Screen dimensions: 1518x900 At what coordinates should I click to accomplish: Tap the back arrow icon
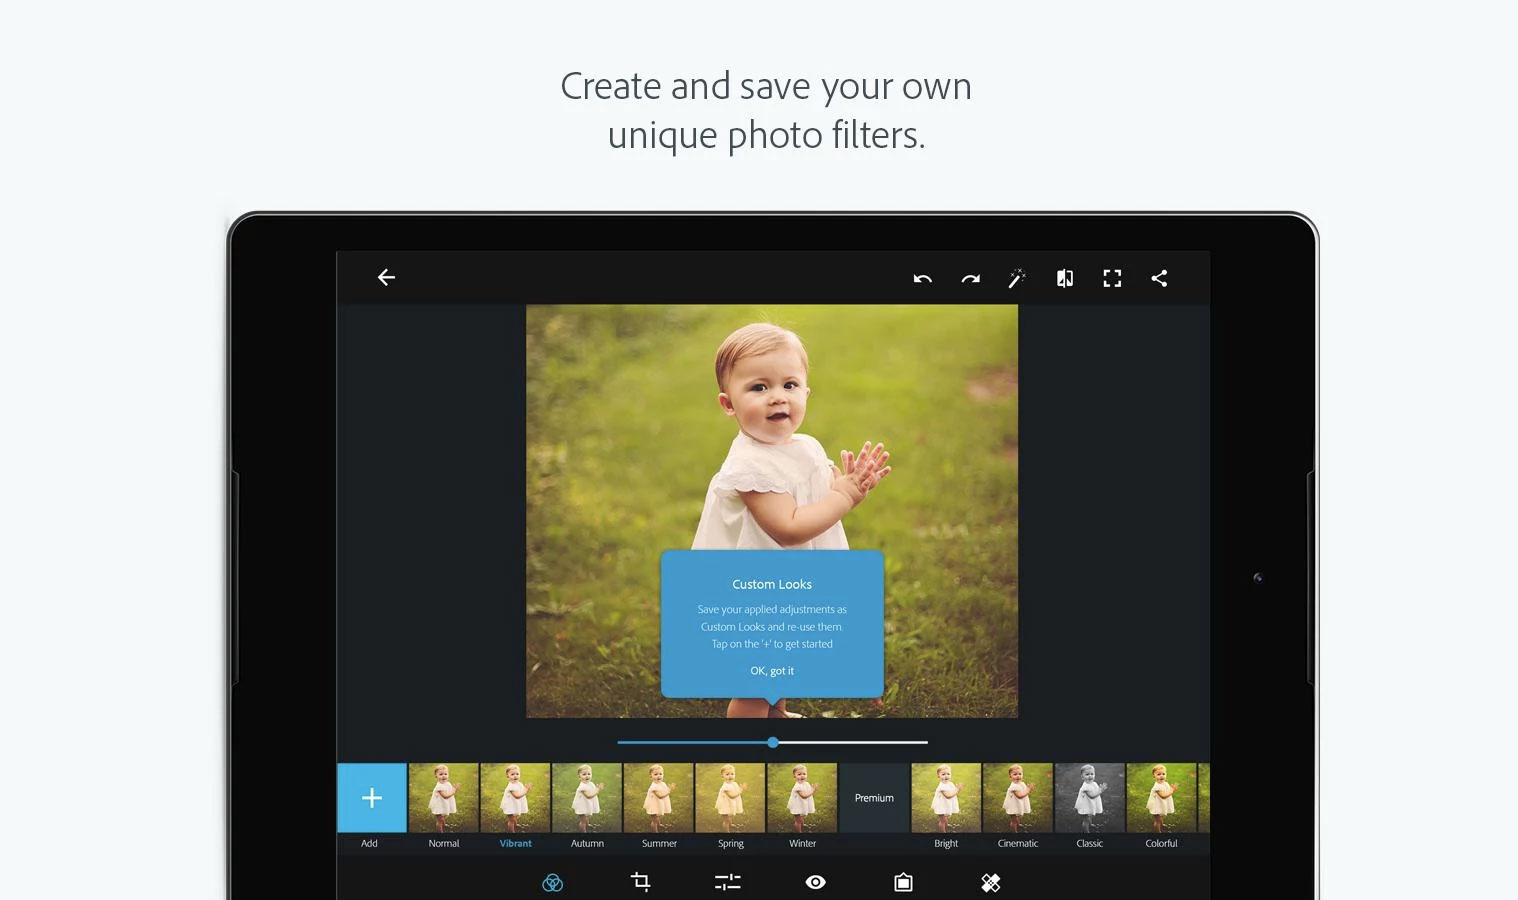(386, 278)
